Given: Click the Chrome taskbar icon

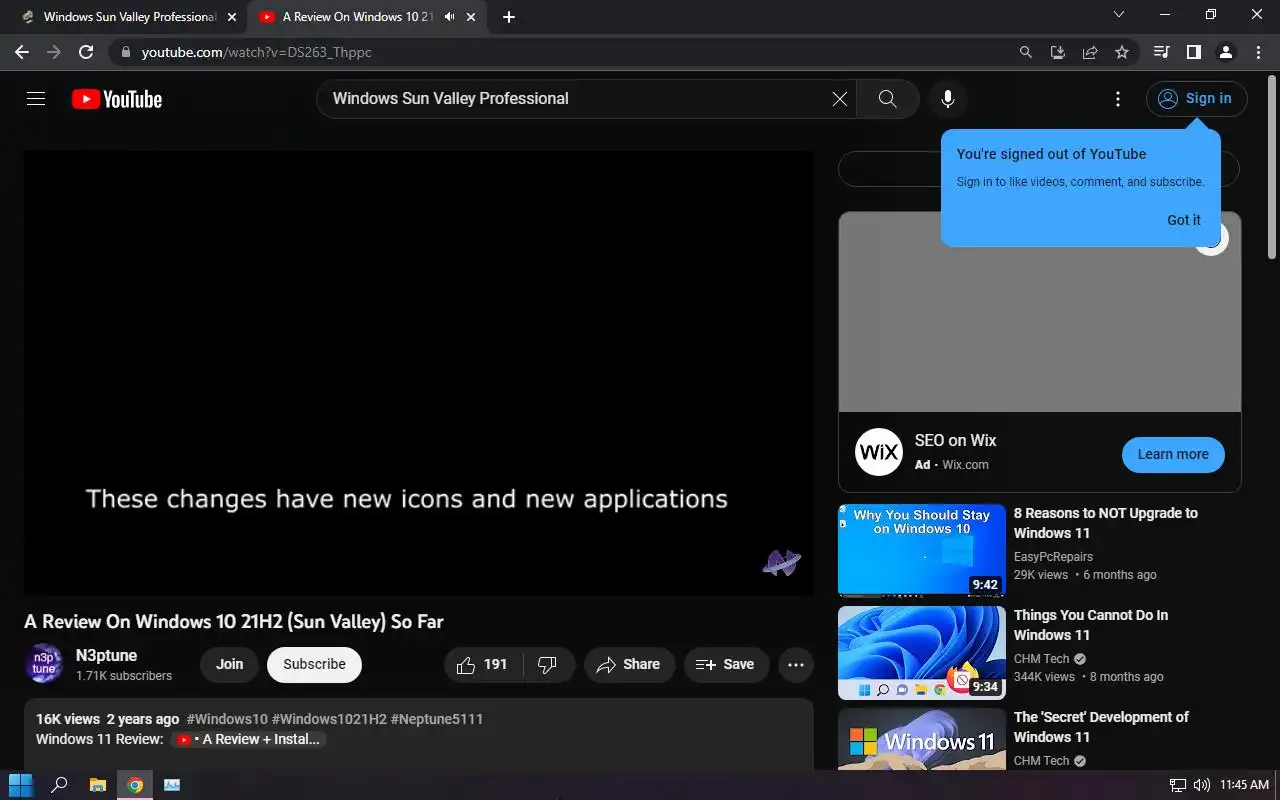Looking at the screenshot, I should click(x=135, y=785).
